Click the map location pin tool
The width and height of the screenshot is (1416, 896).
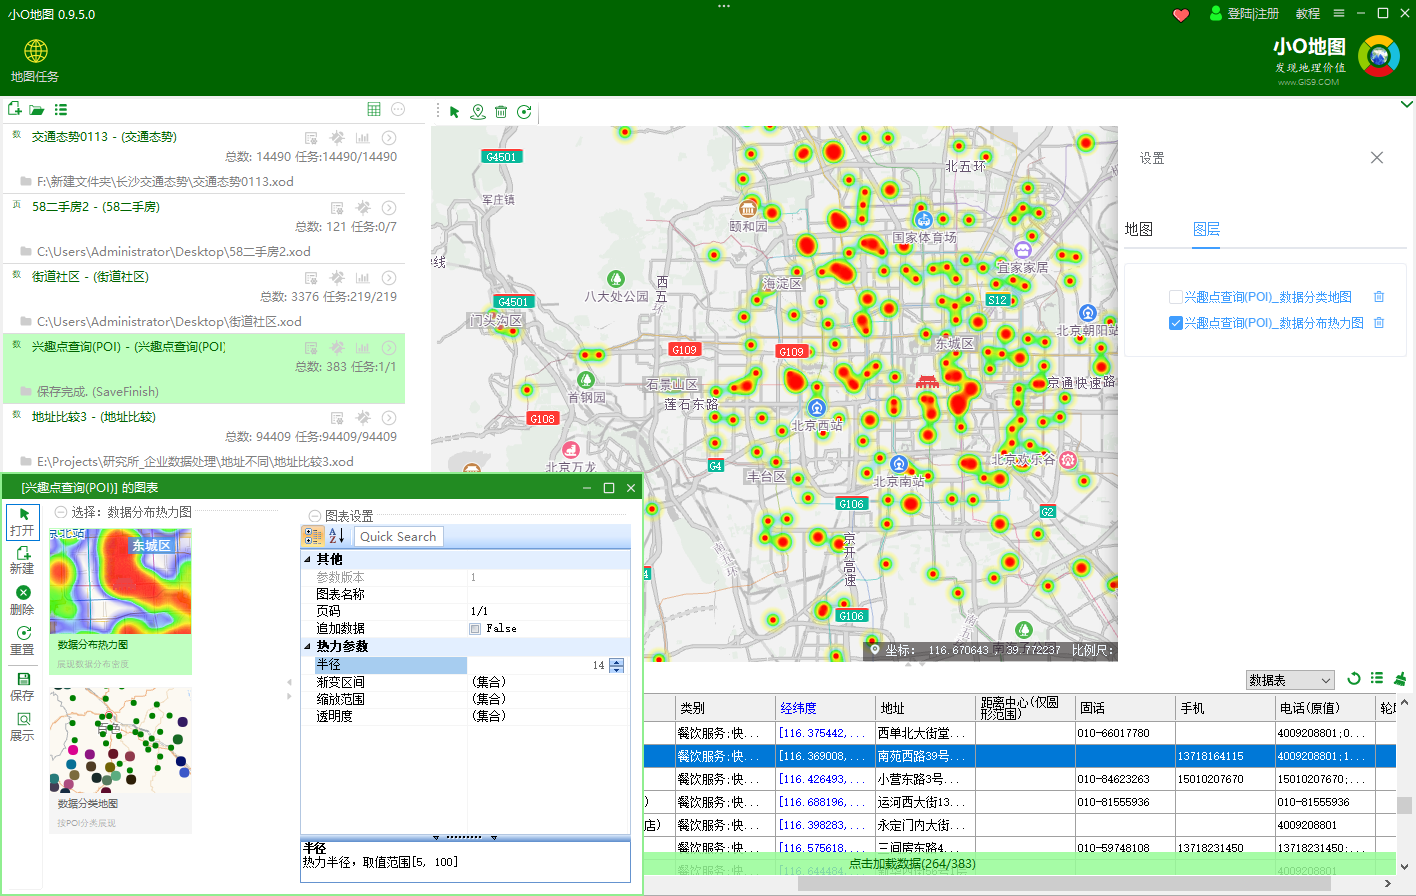point(478,112)
